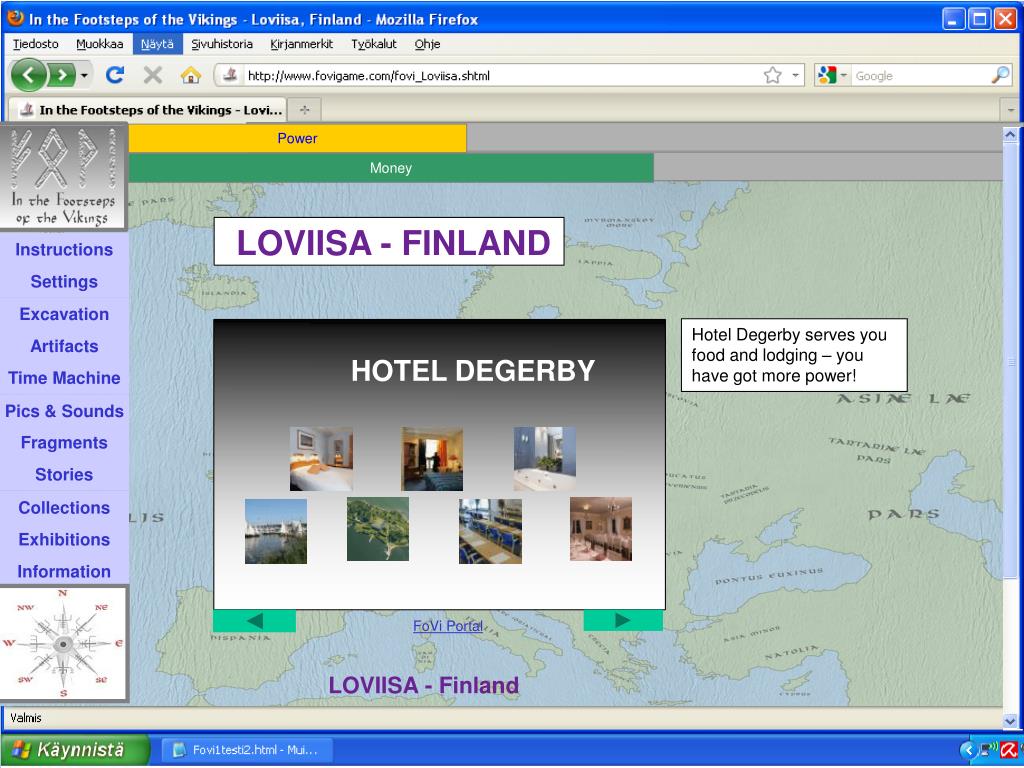Image resolution: width=1024 pixels, height=768 pixels.
Task: Go to home page via house icon
Action: click(191, 75)
